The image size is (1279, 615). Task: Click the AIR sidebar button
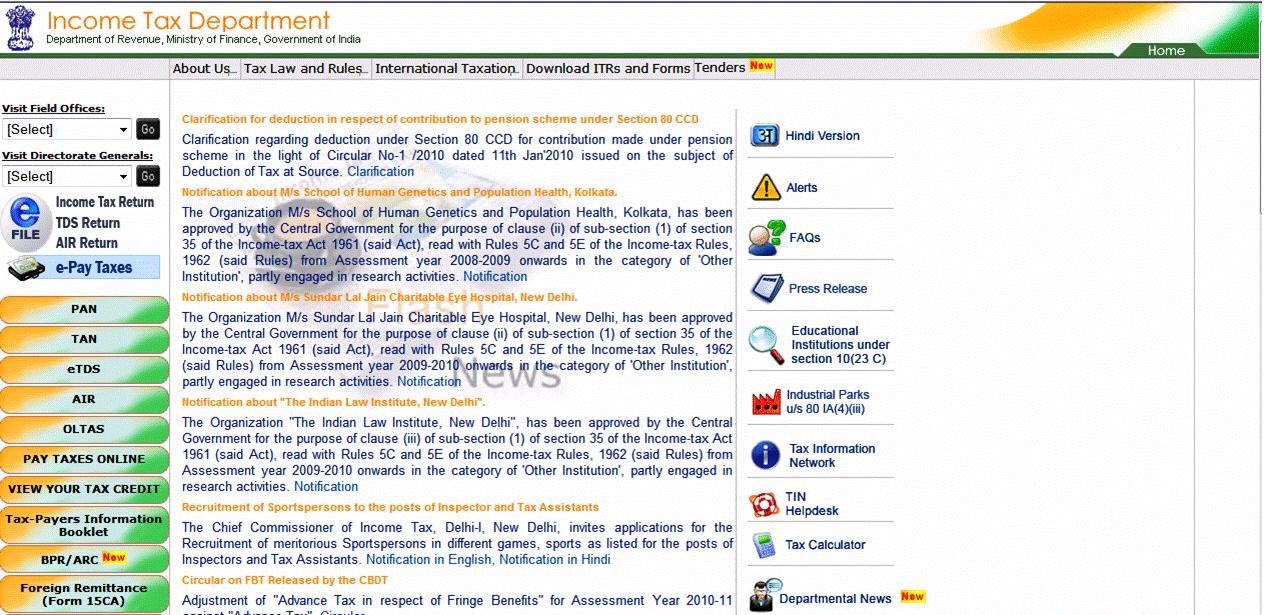84,399
